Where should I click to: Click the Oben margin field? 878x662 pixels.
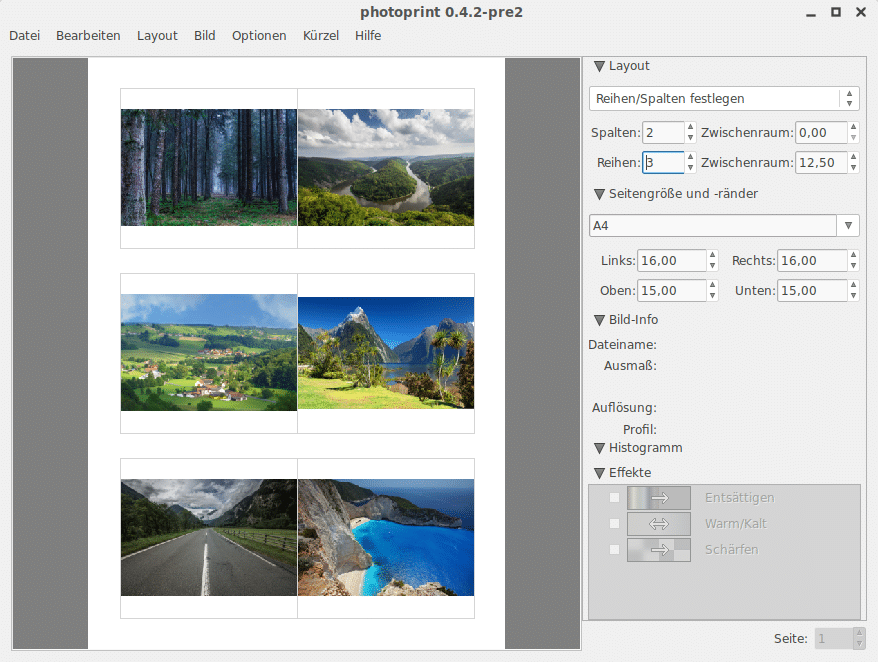coord(671,291)
